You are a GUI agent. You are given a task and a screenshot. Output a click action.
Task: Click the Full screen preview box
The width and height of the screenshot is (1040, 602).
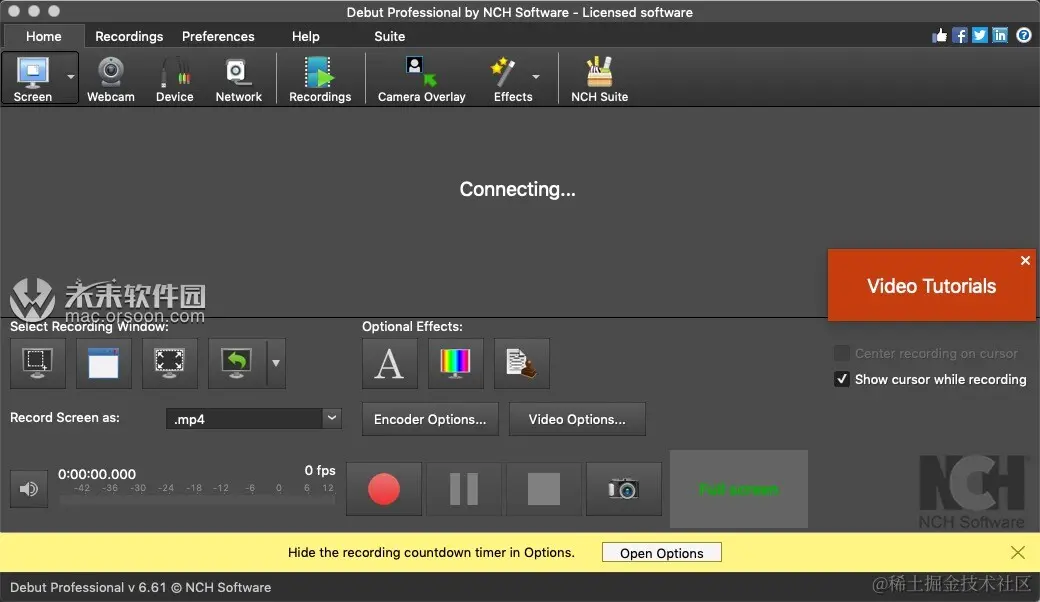739,489
